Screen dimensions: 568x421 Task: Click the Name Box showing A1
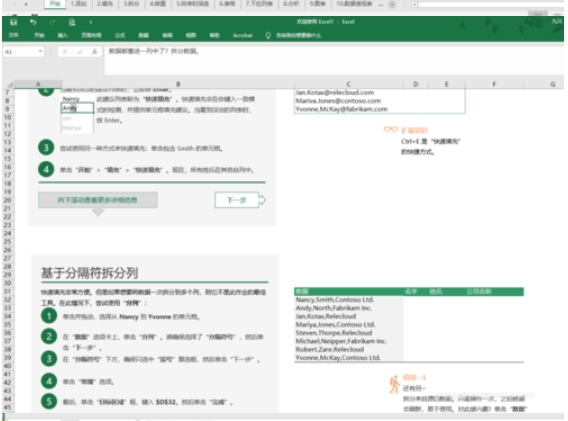pos(20,52)
